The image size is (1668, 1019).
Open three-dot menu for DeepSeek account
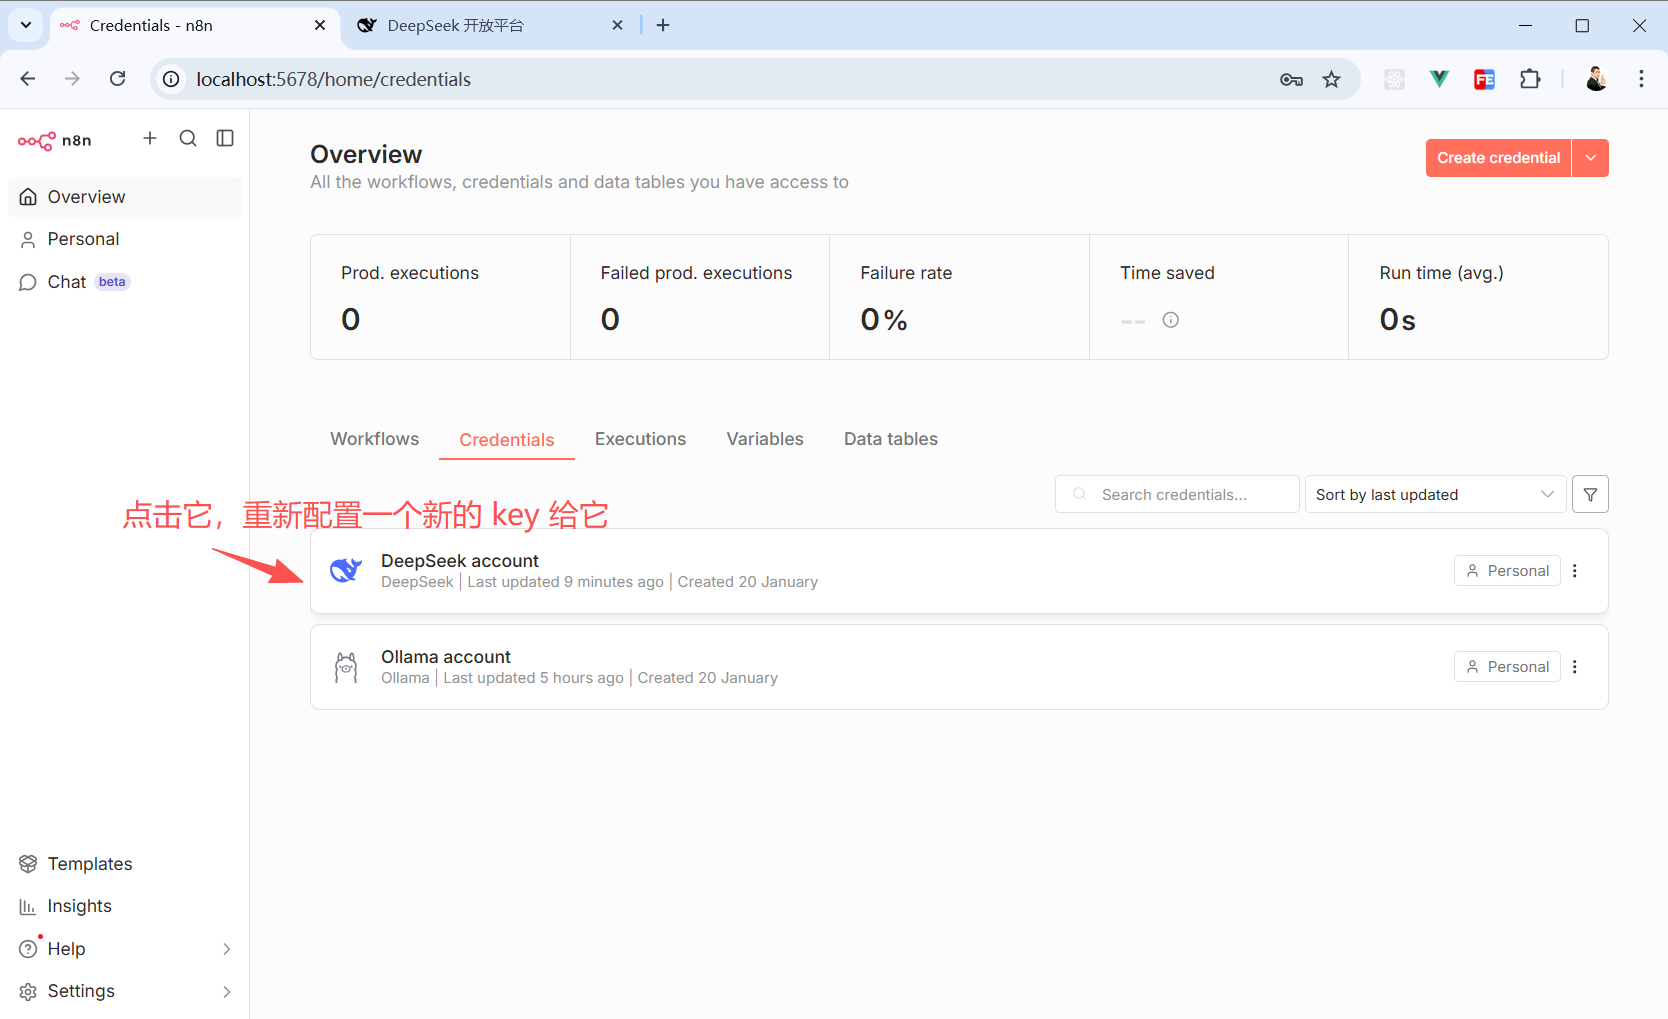(1575, 571)
